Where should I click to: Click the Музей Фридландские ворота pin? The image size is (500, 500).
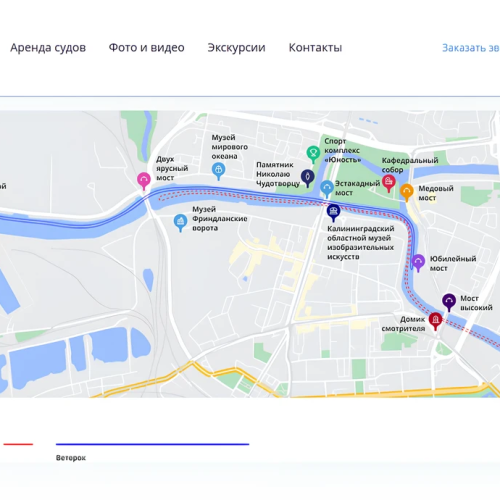tap(180, 222)
